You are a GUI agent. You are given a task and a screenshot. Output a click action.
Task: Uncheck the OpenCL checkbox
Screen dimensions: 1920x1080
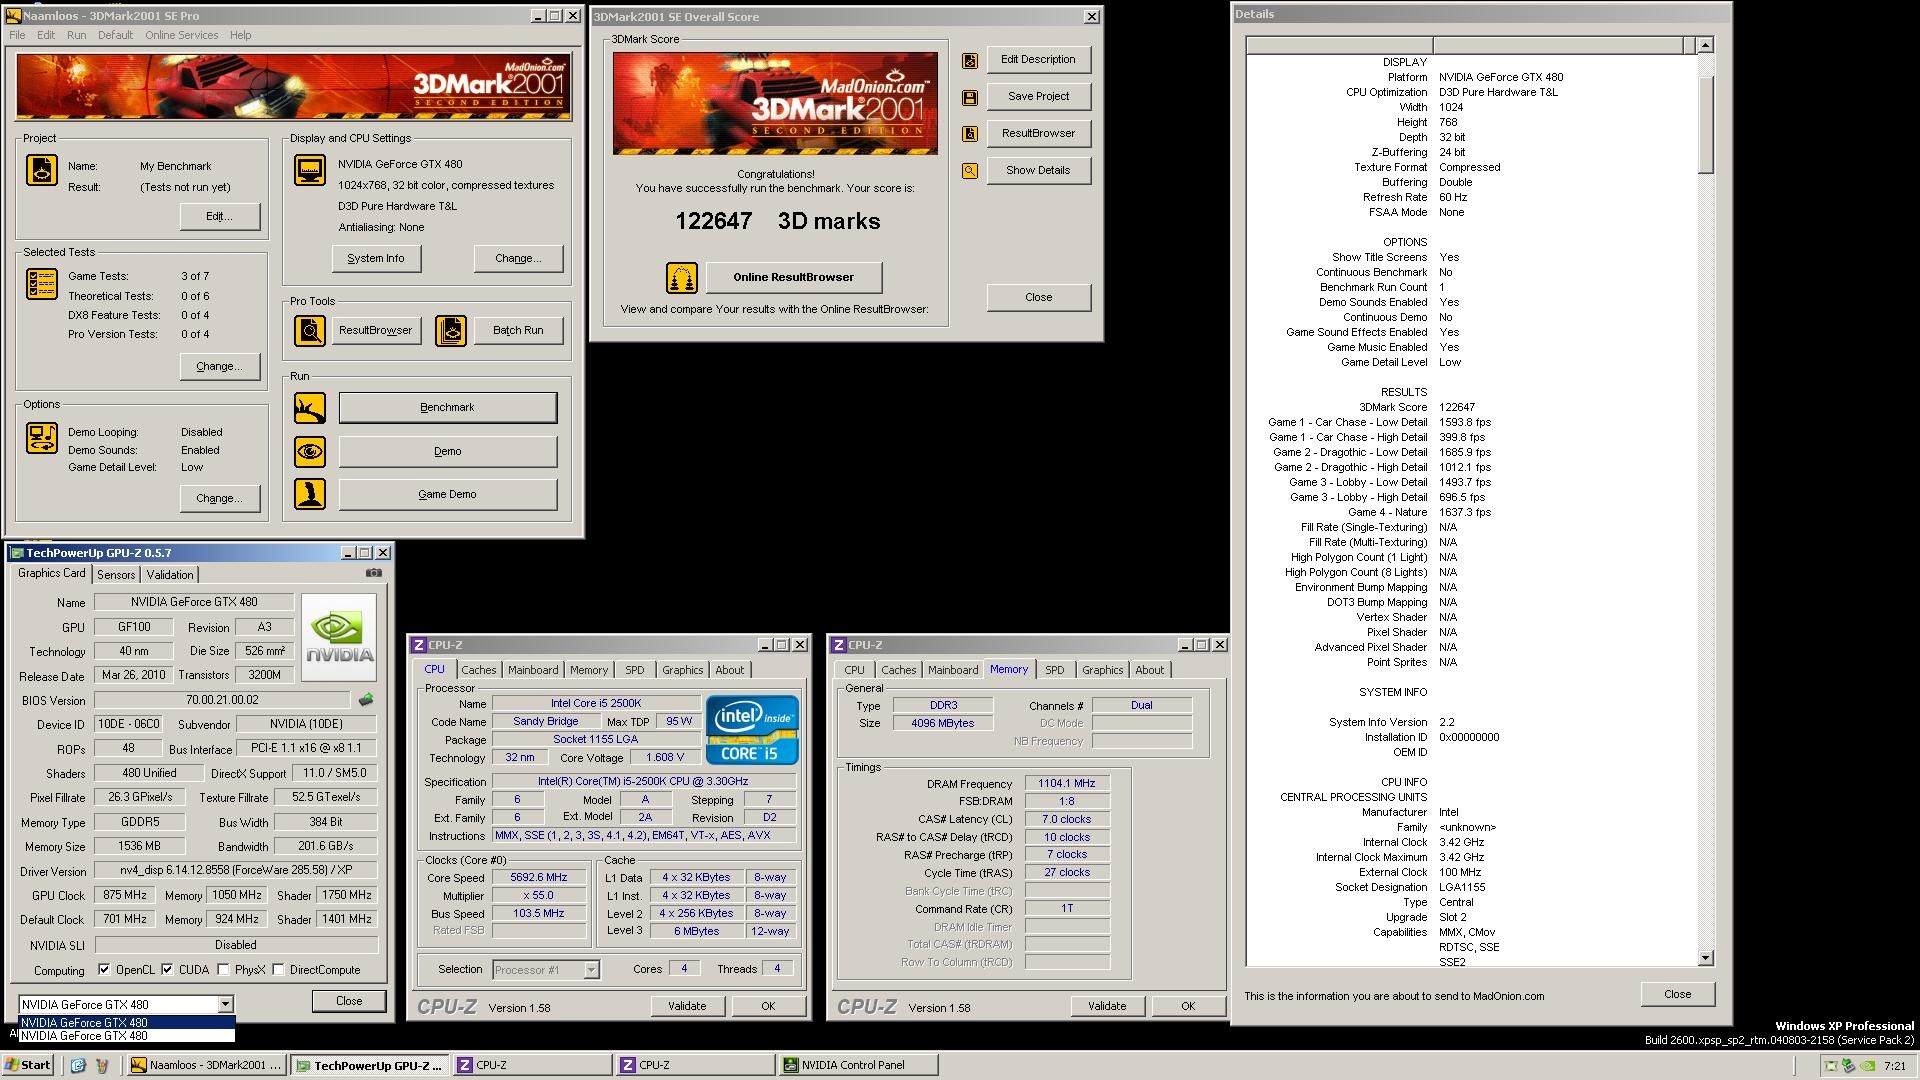(104, 969)
